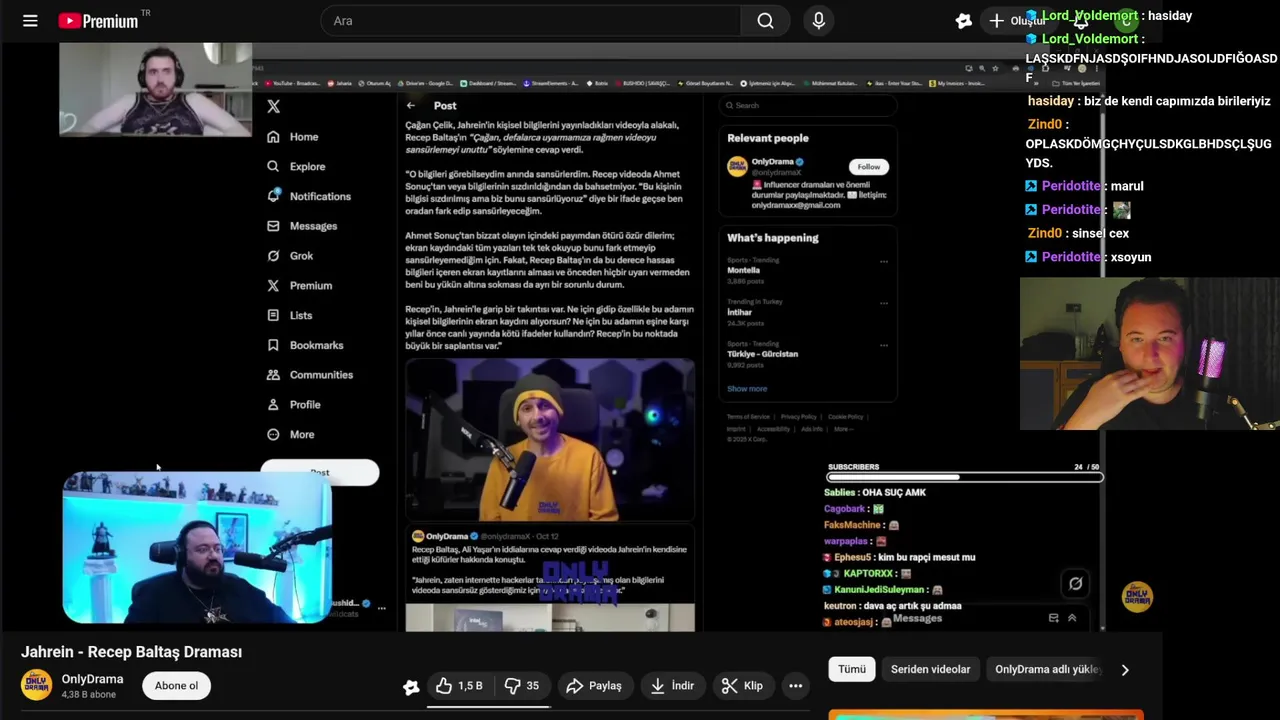
Task: Click the white Post button in sidebar
Action: pos(320,472)
